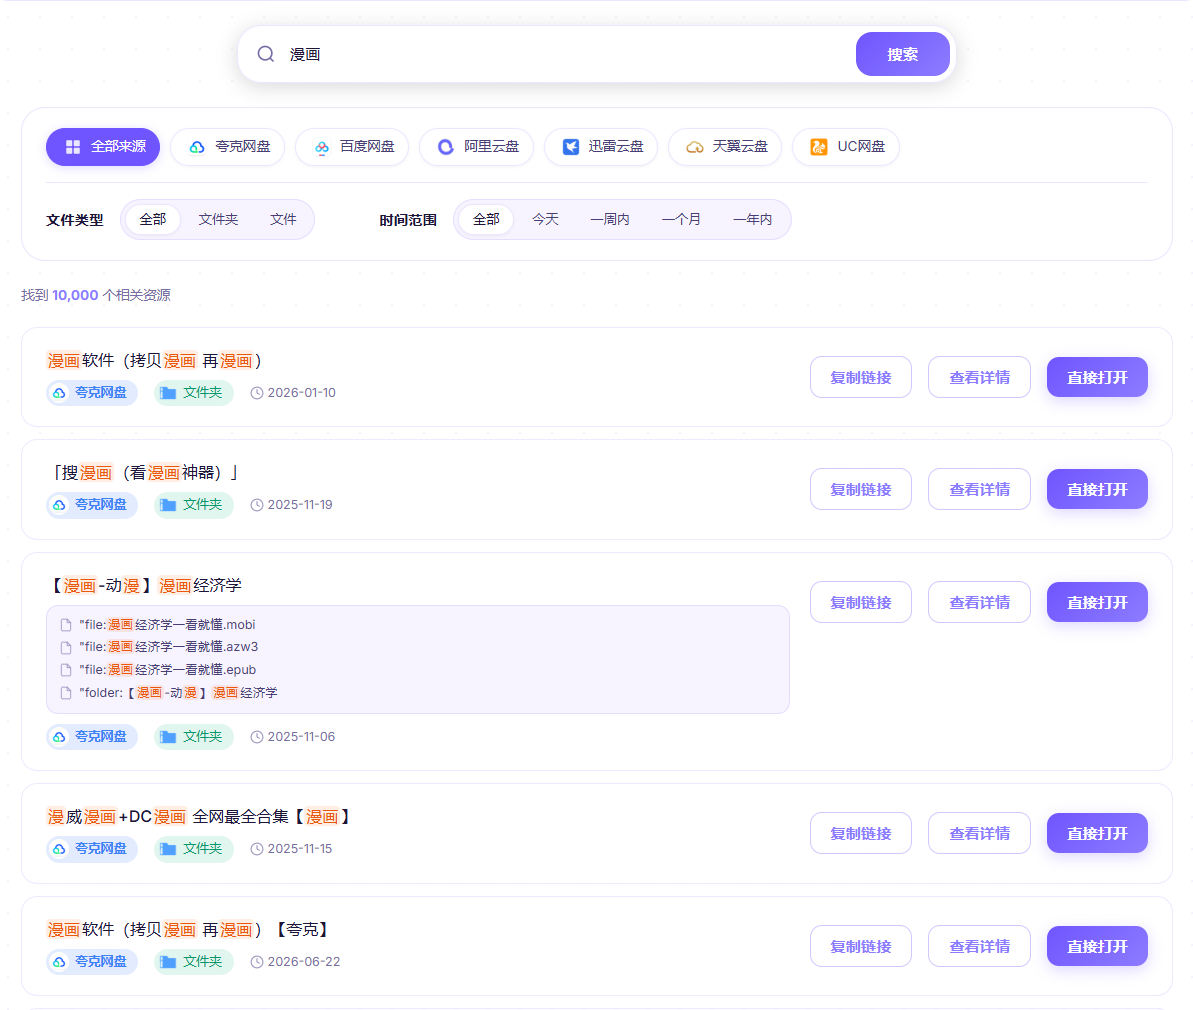This screenshot has height=1010, width=1193.
Task: Copy link for 搜漫画 result
Action: pos(861,489)
